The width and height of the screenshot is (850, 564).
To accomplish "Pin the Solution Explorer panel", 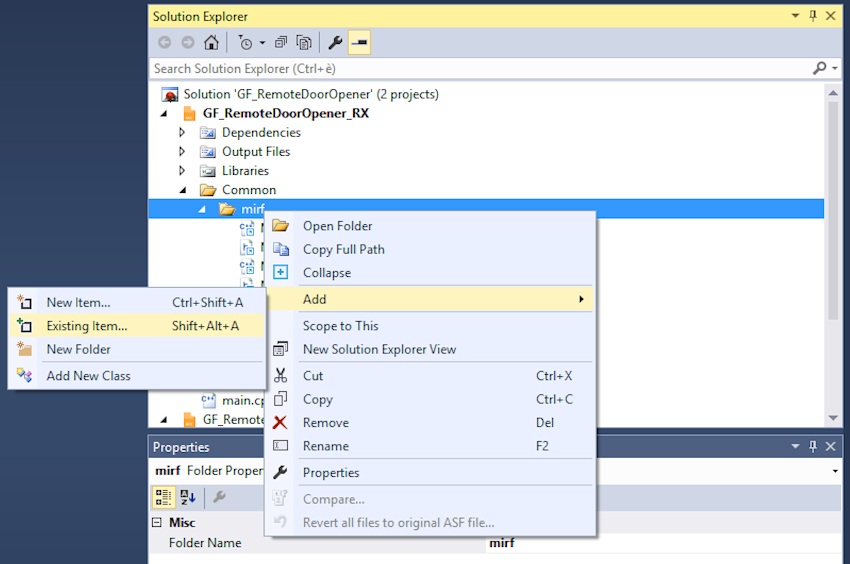I will coord(813,16).
